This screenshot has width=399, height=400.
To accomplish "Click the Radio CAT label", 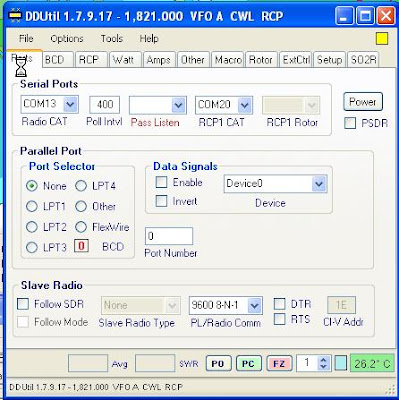I will click(x=44, y=122).
